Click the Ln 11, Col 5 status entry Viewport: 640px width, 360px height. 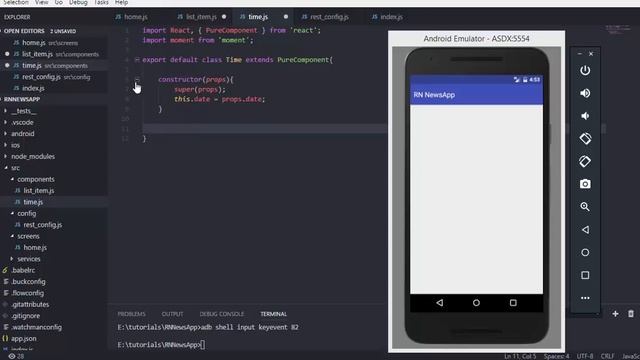[x=520, y=356]
